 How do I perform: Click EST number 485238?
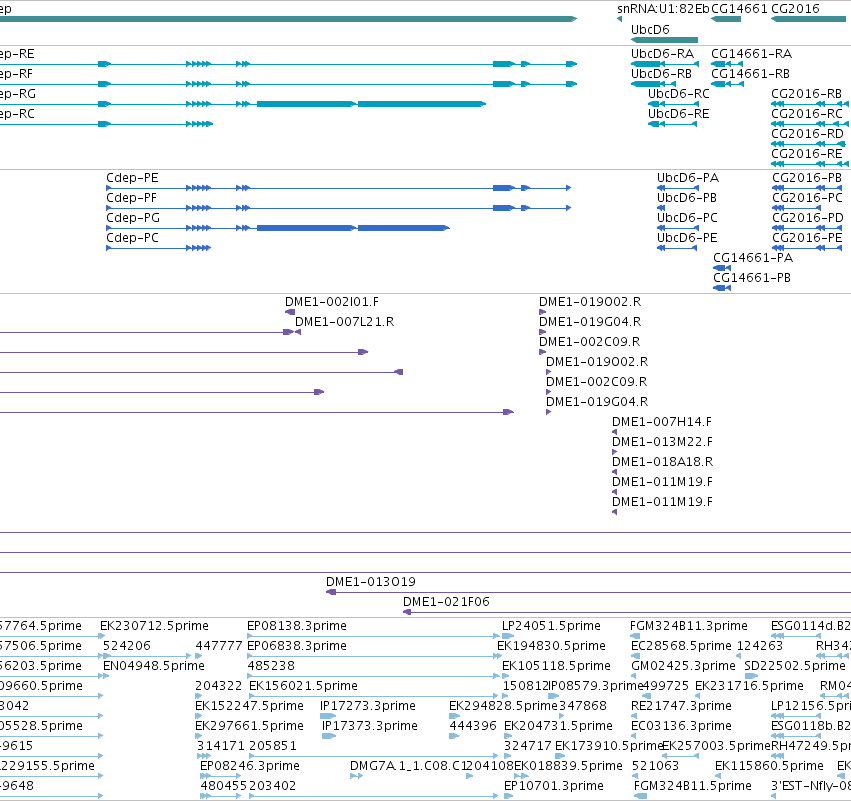coord(271,666)
